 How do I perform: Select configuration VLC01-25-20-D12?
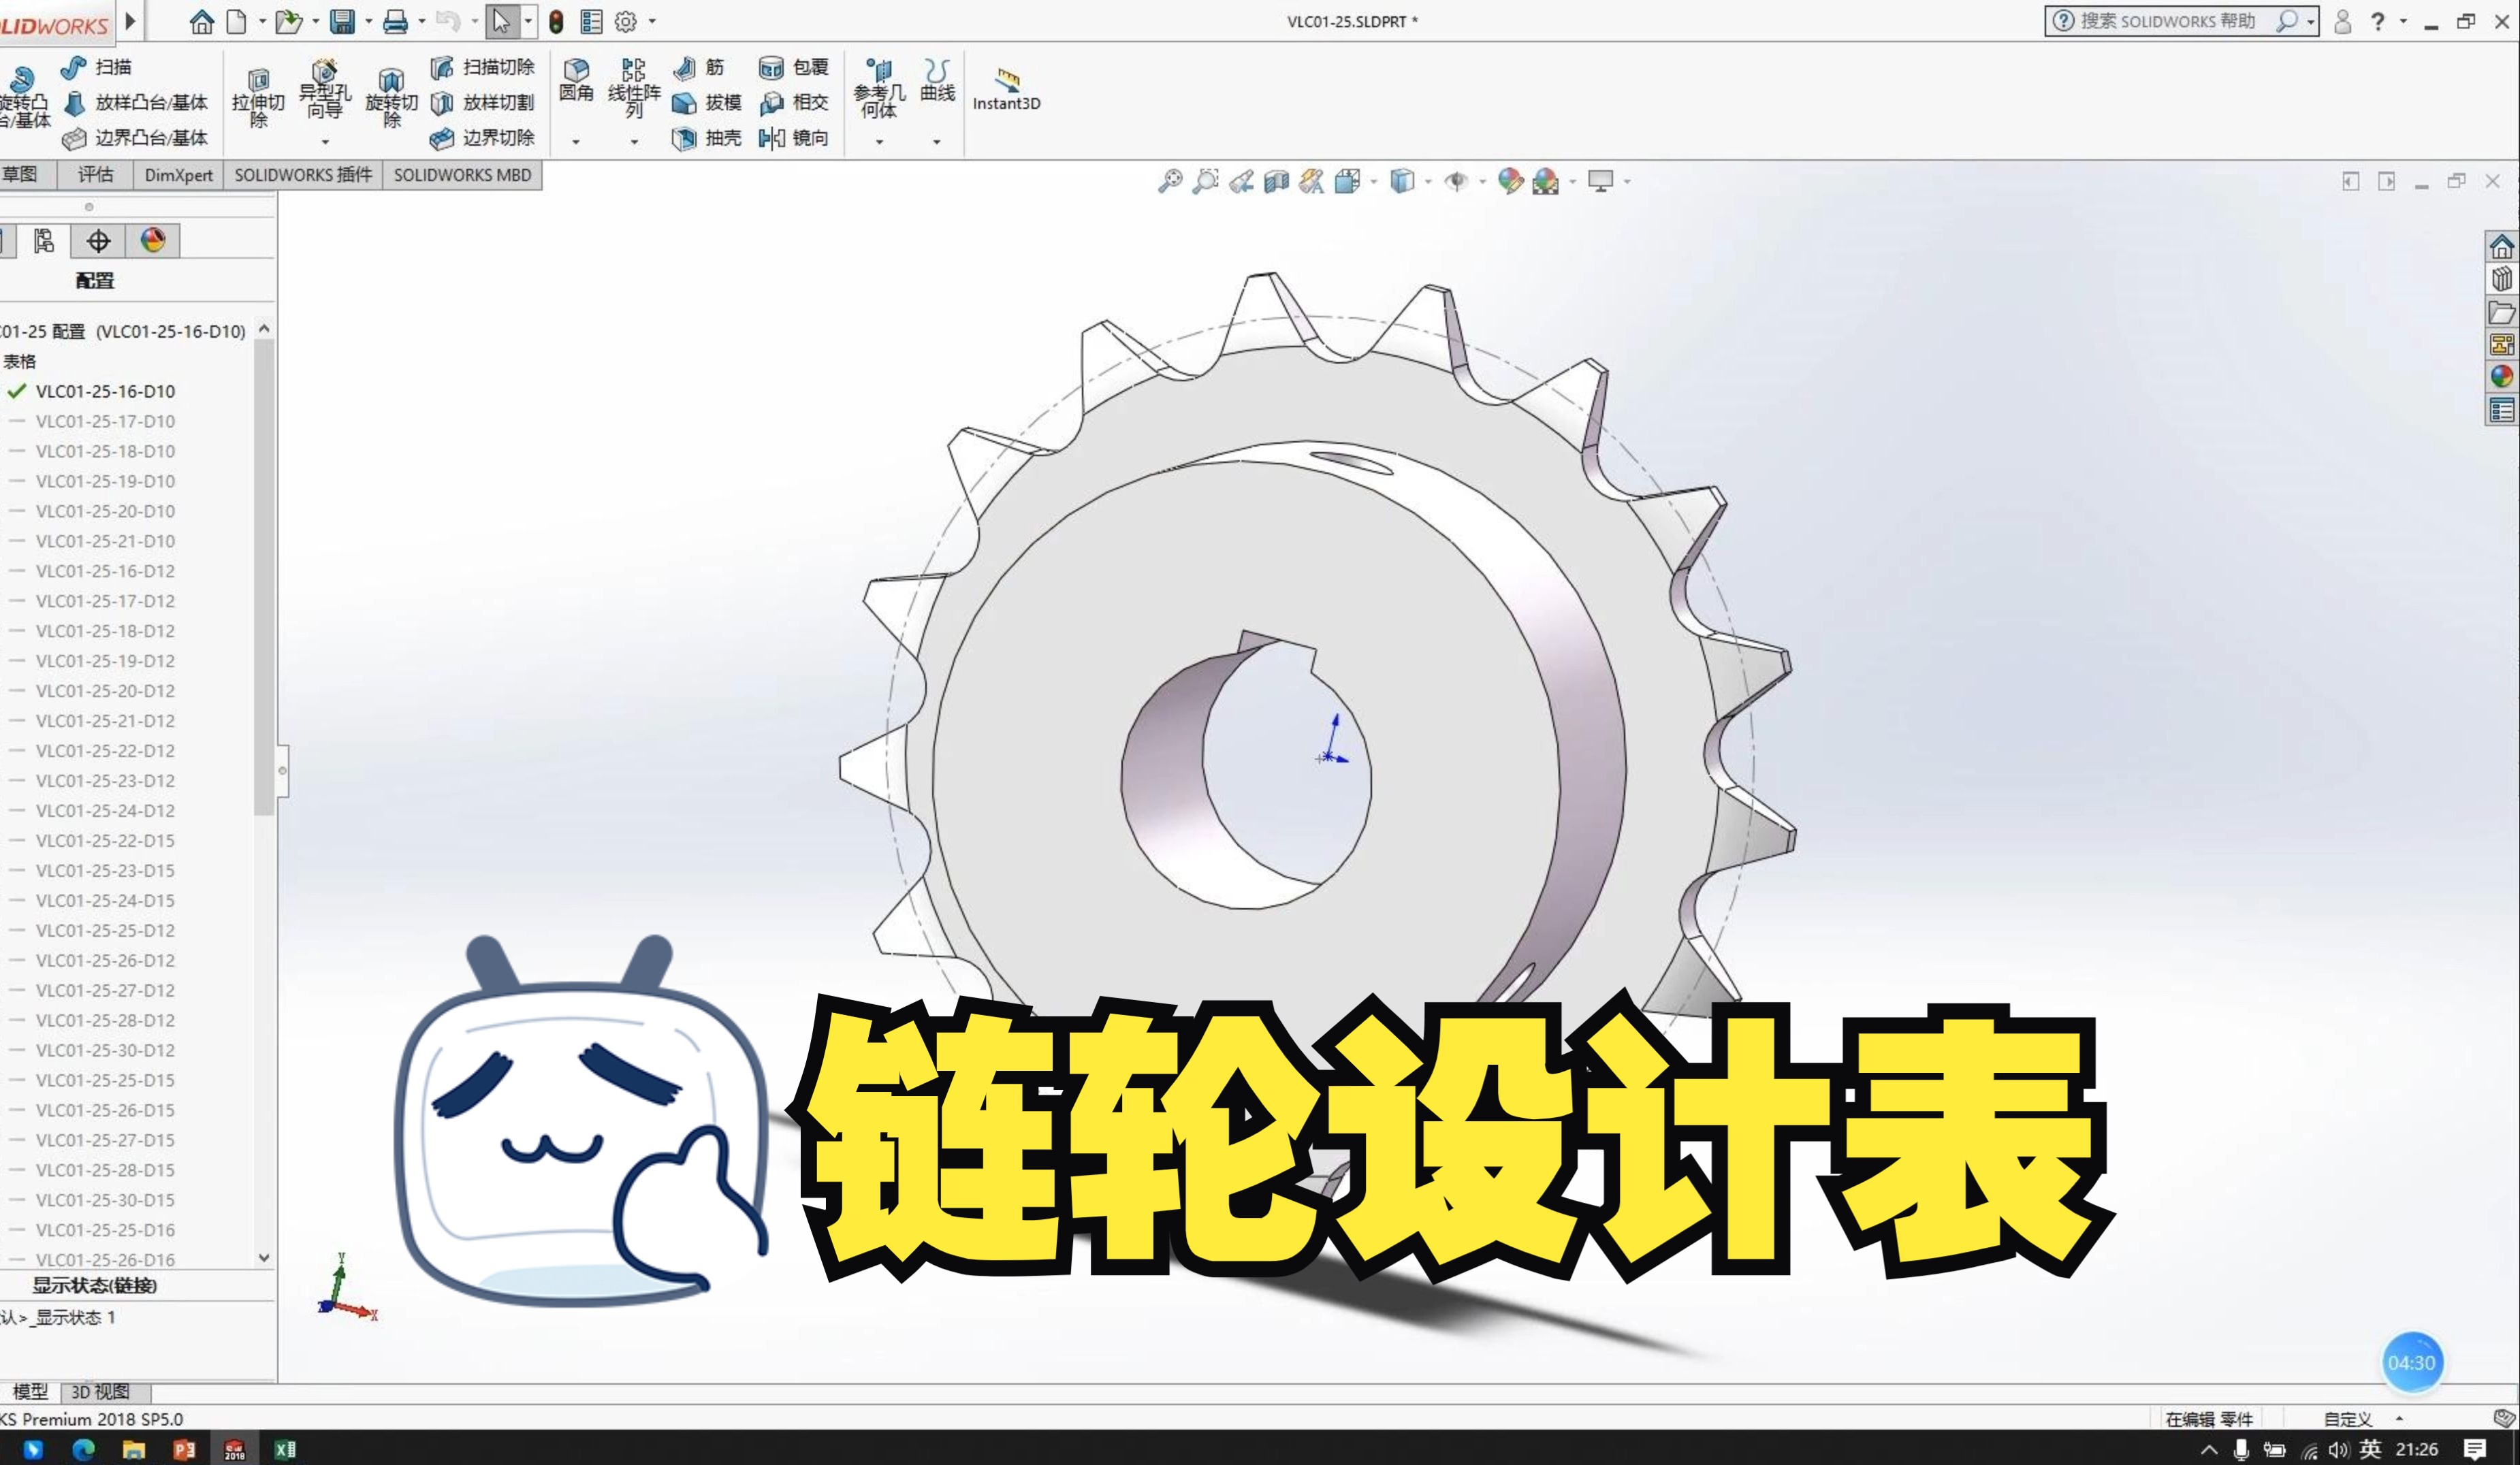105,691
